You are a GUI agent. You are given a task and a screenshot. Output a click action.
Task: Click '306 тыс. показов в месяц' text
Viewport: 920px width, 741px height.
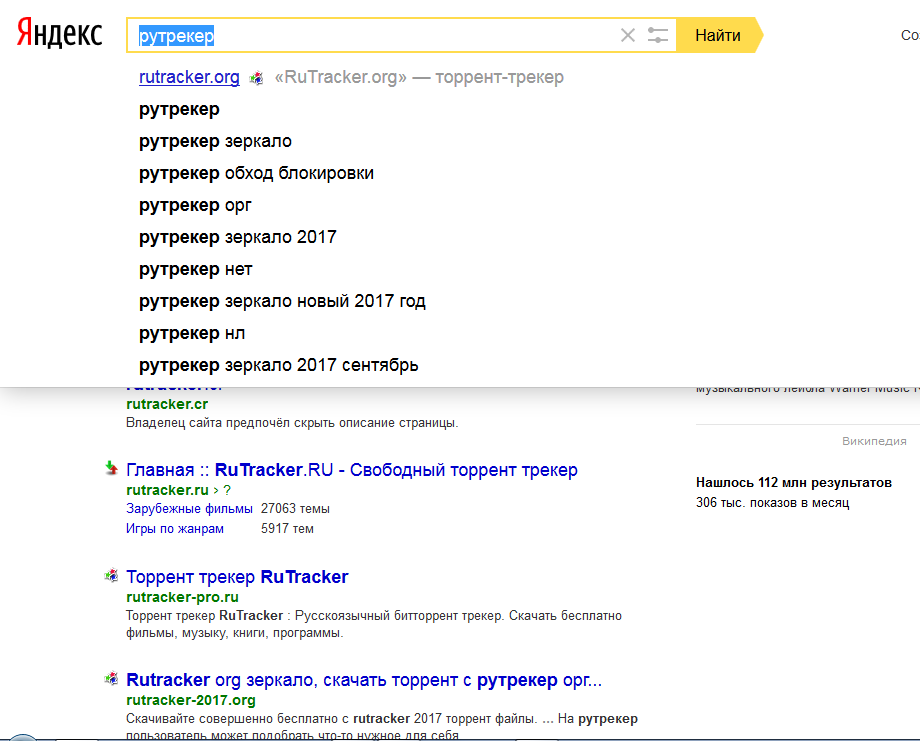[x=773, y=502]
